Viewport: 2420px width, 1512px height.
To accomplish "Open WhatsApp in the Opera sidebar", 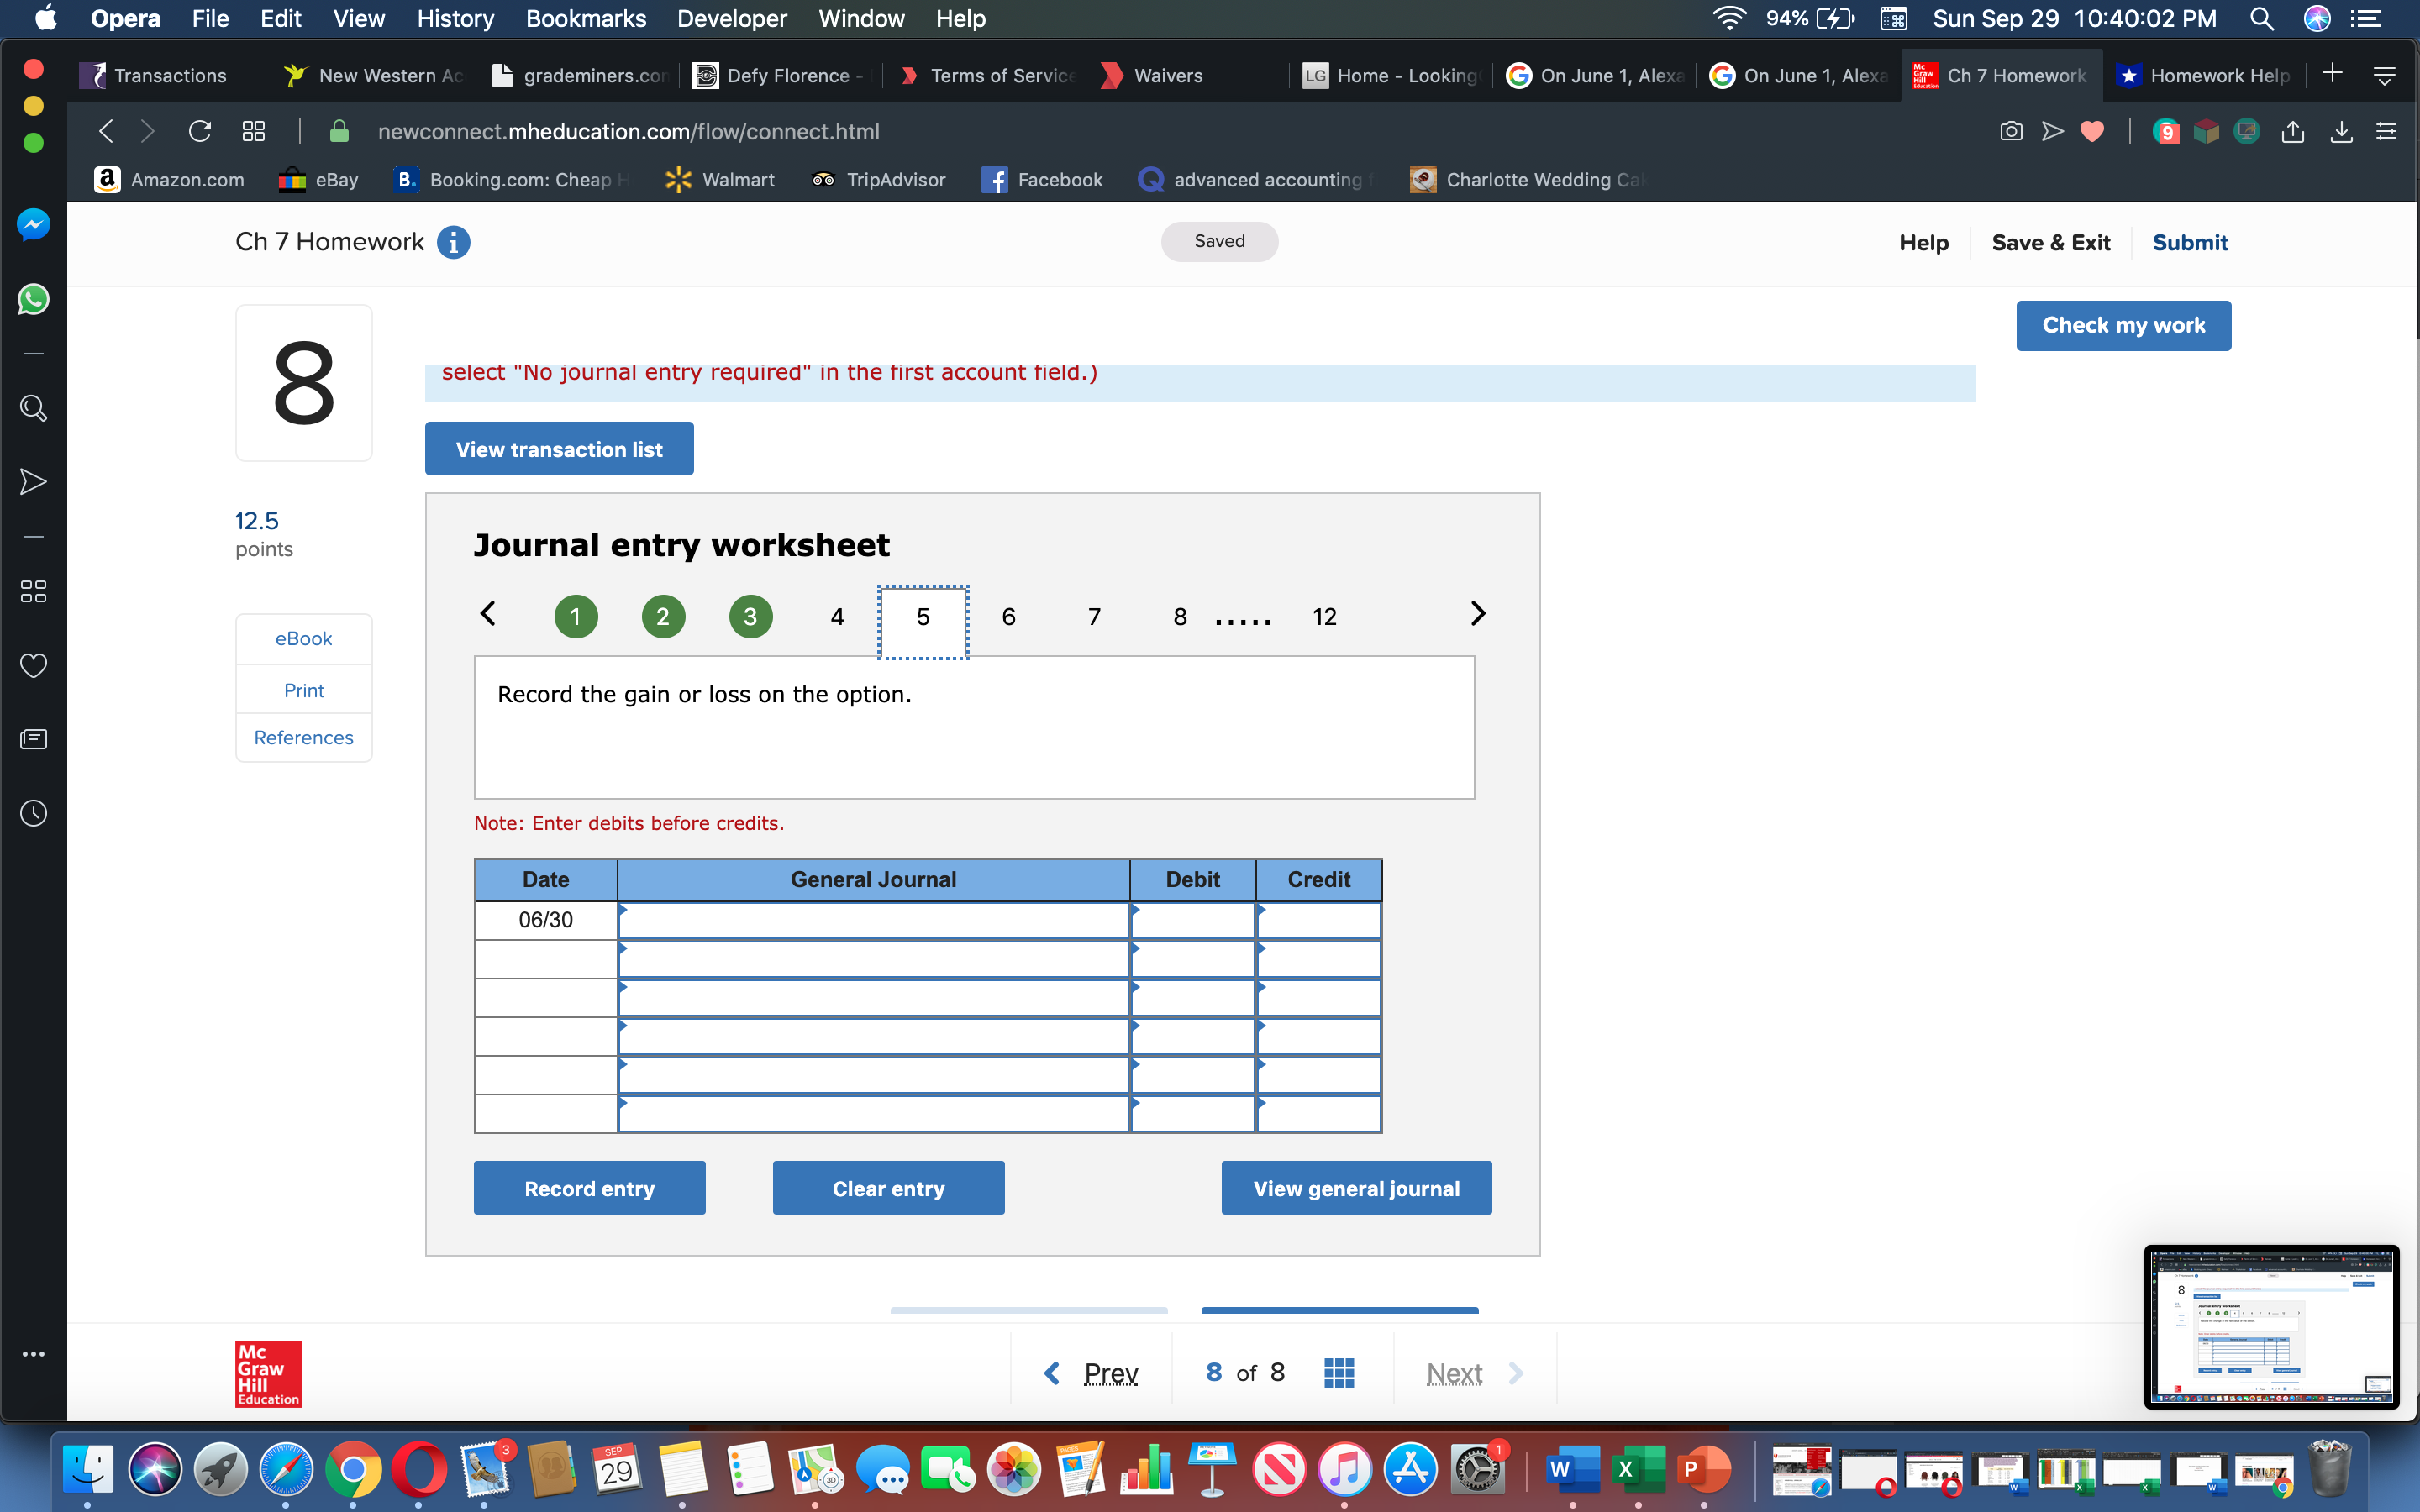I will 33,299.
